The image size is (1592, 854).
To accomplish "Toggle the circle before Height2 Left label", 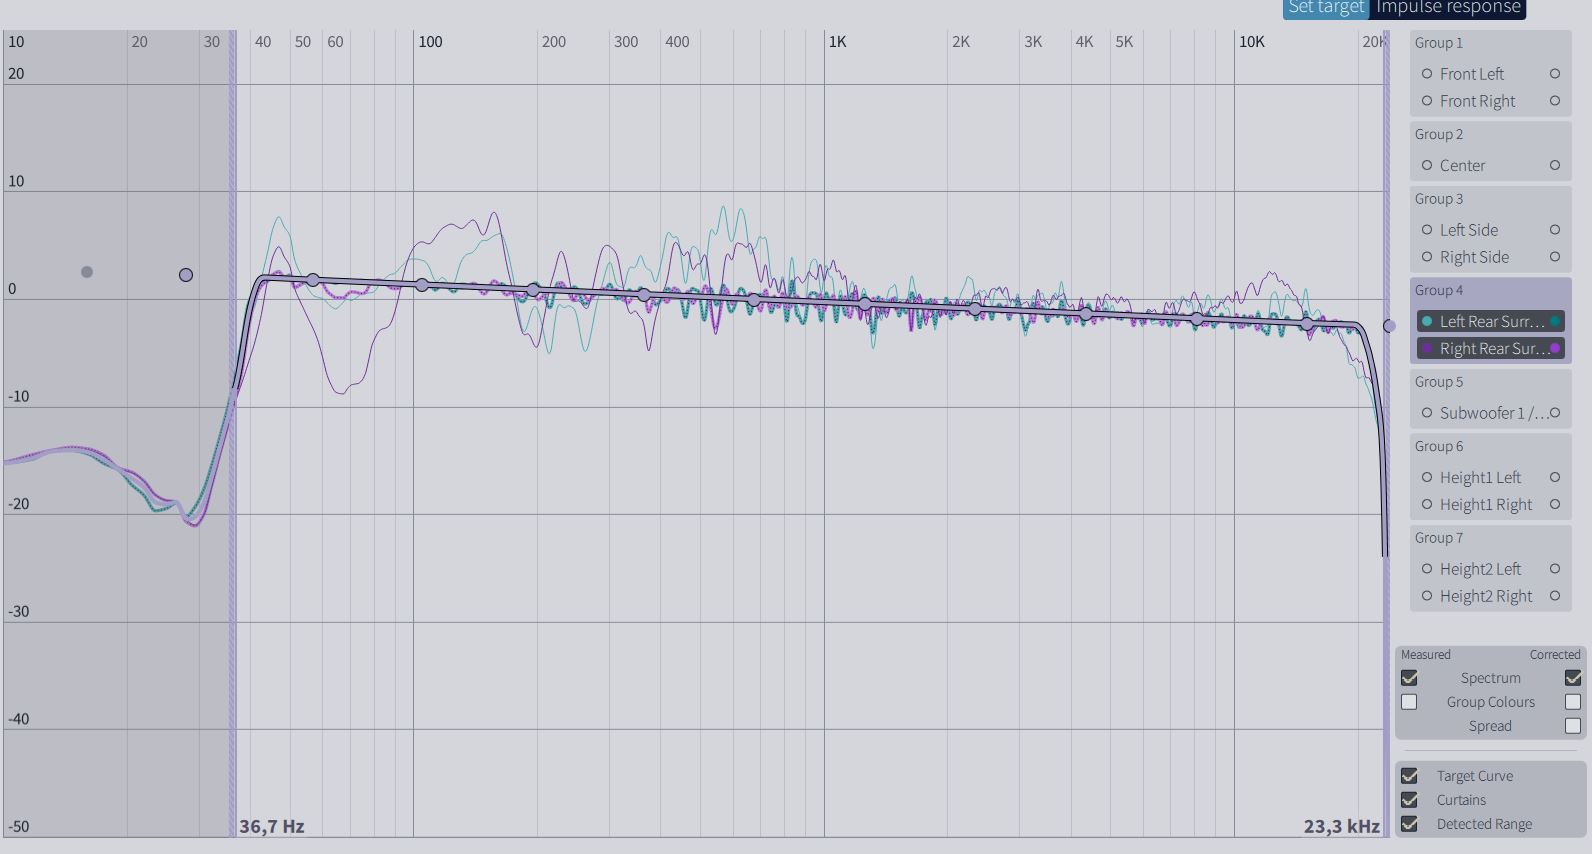I will (x=1427, y=569).
